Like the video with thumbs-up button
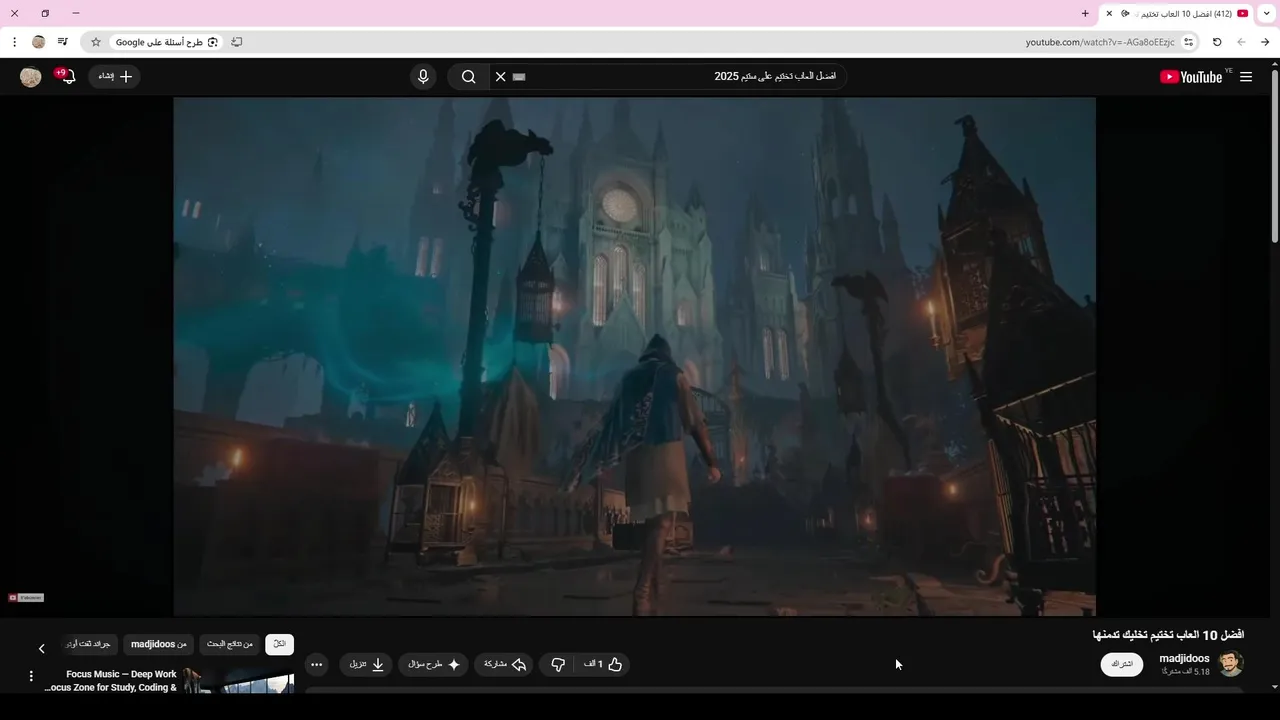 (603, 664)
